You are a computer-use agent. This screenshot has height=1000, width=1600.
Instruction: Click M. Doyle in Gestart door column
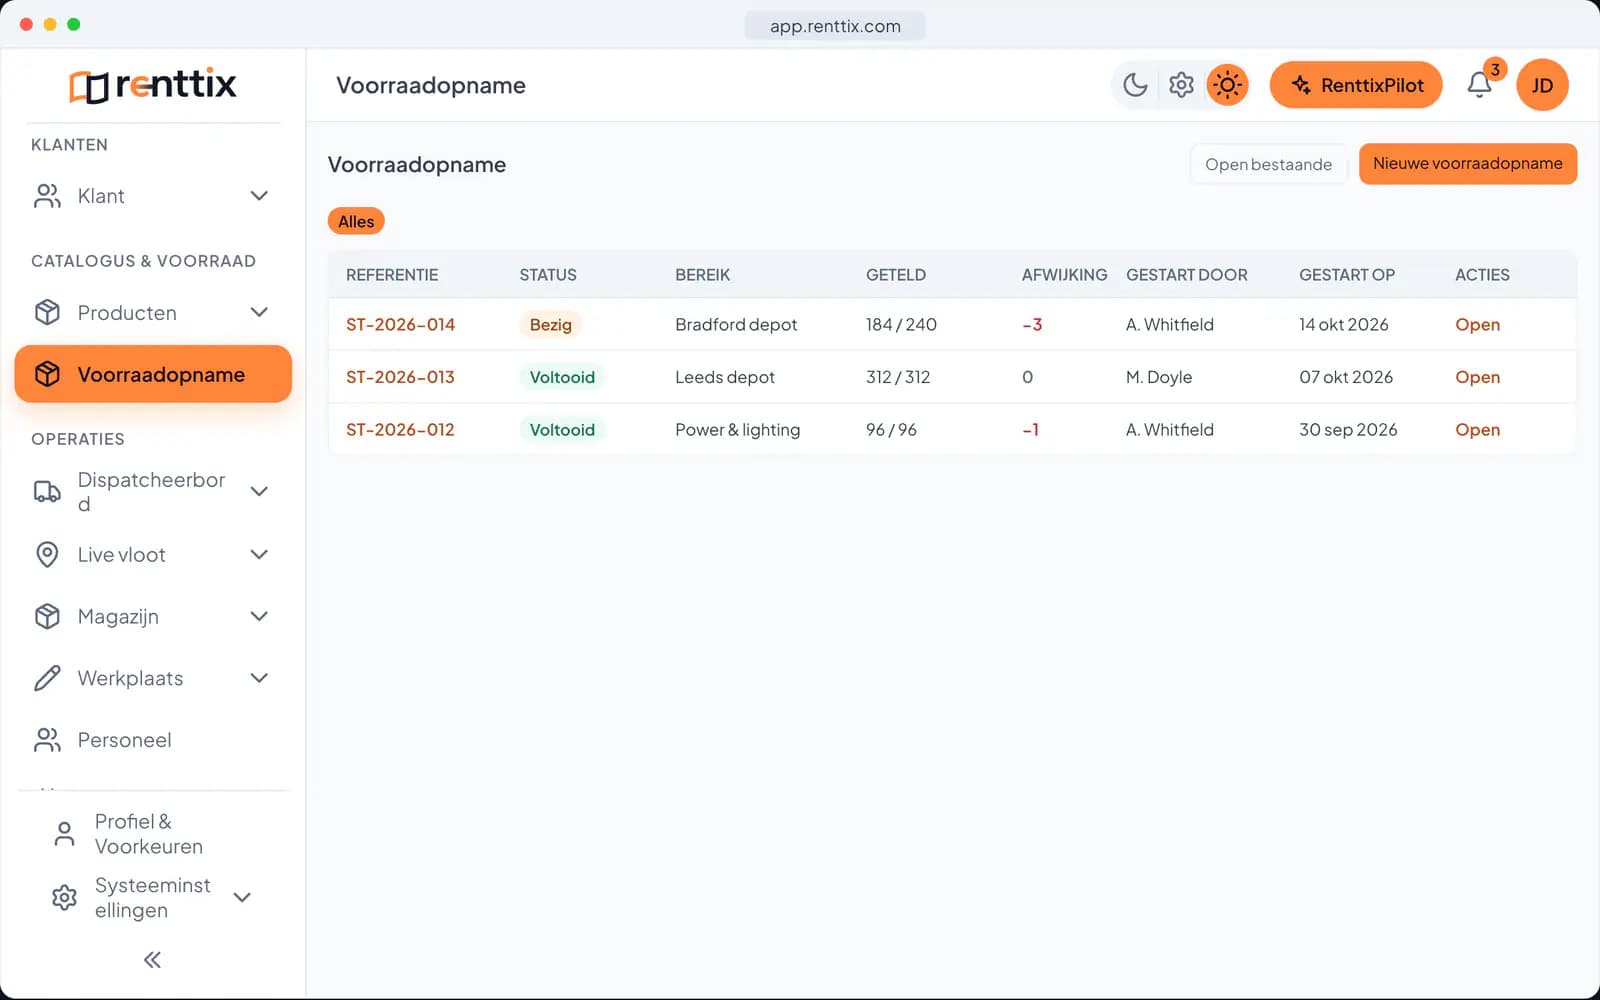[1159, 377]
